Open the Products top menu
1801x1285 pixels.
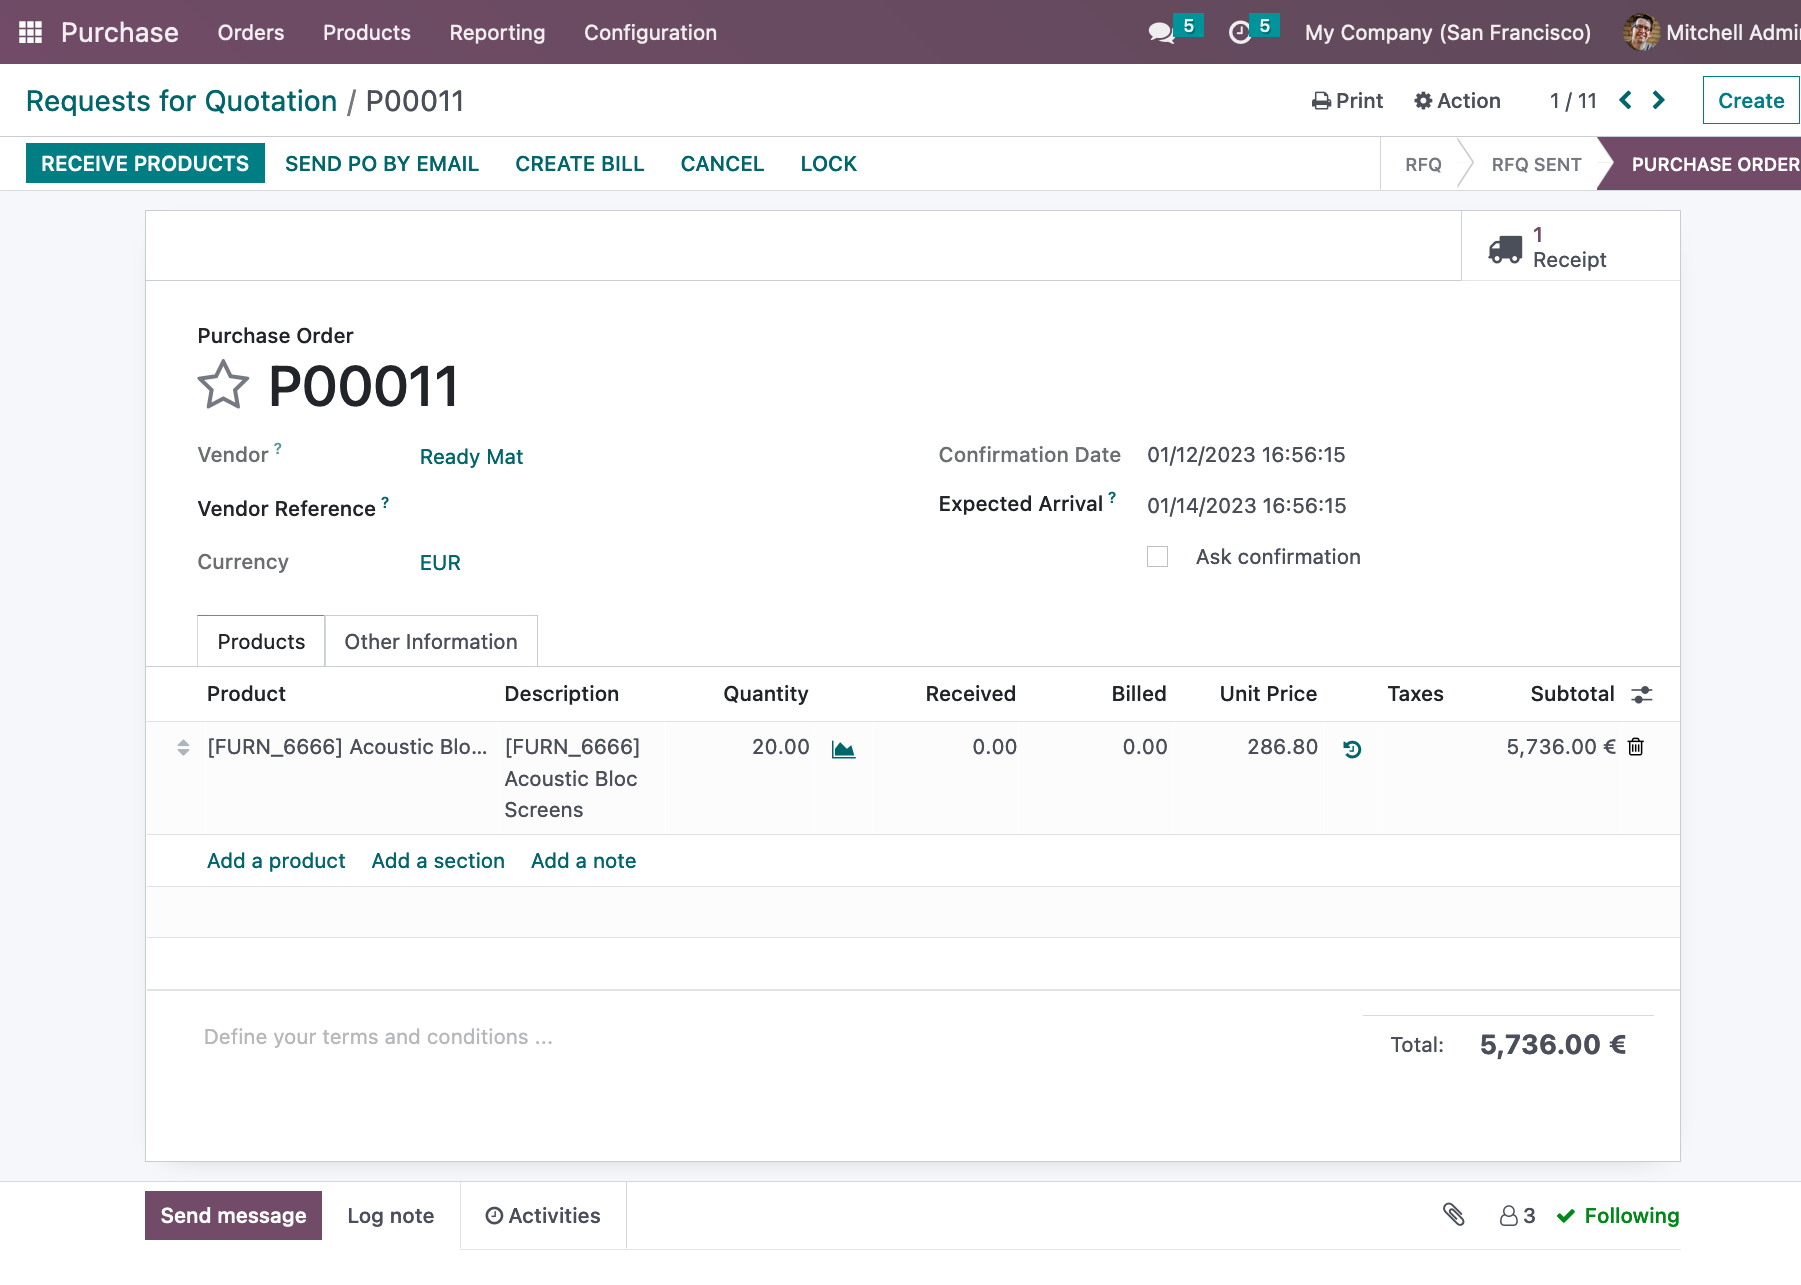point(367,33)
